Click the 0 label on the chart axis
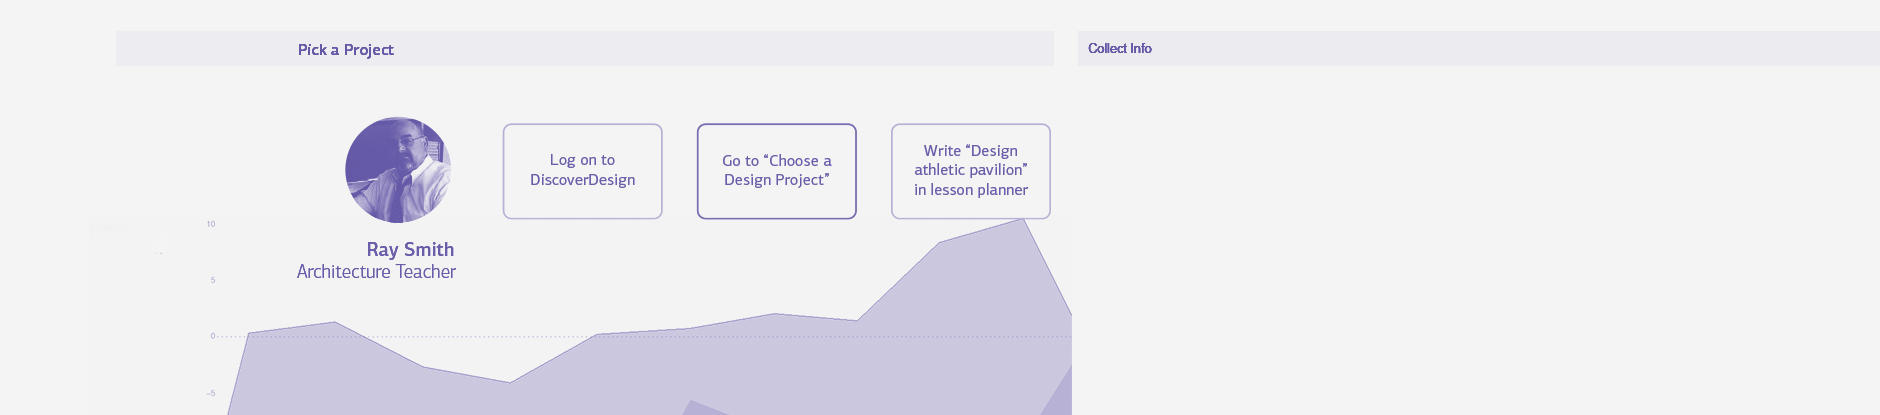 coord(213,336)
